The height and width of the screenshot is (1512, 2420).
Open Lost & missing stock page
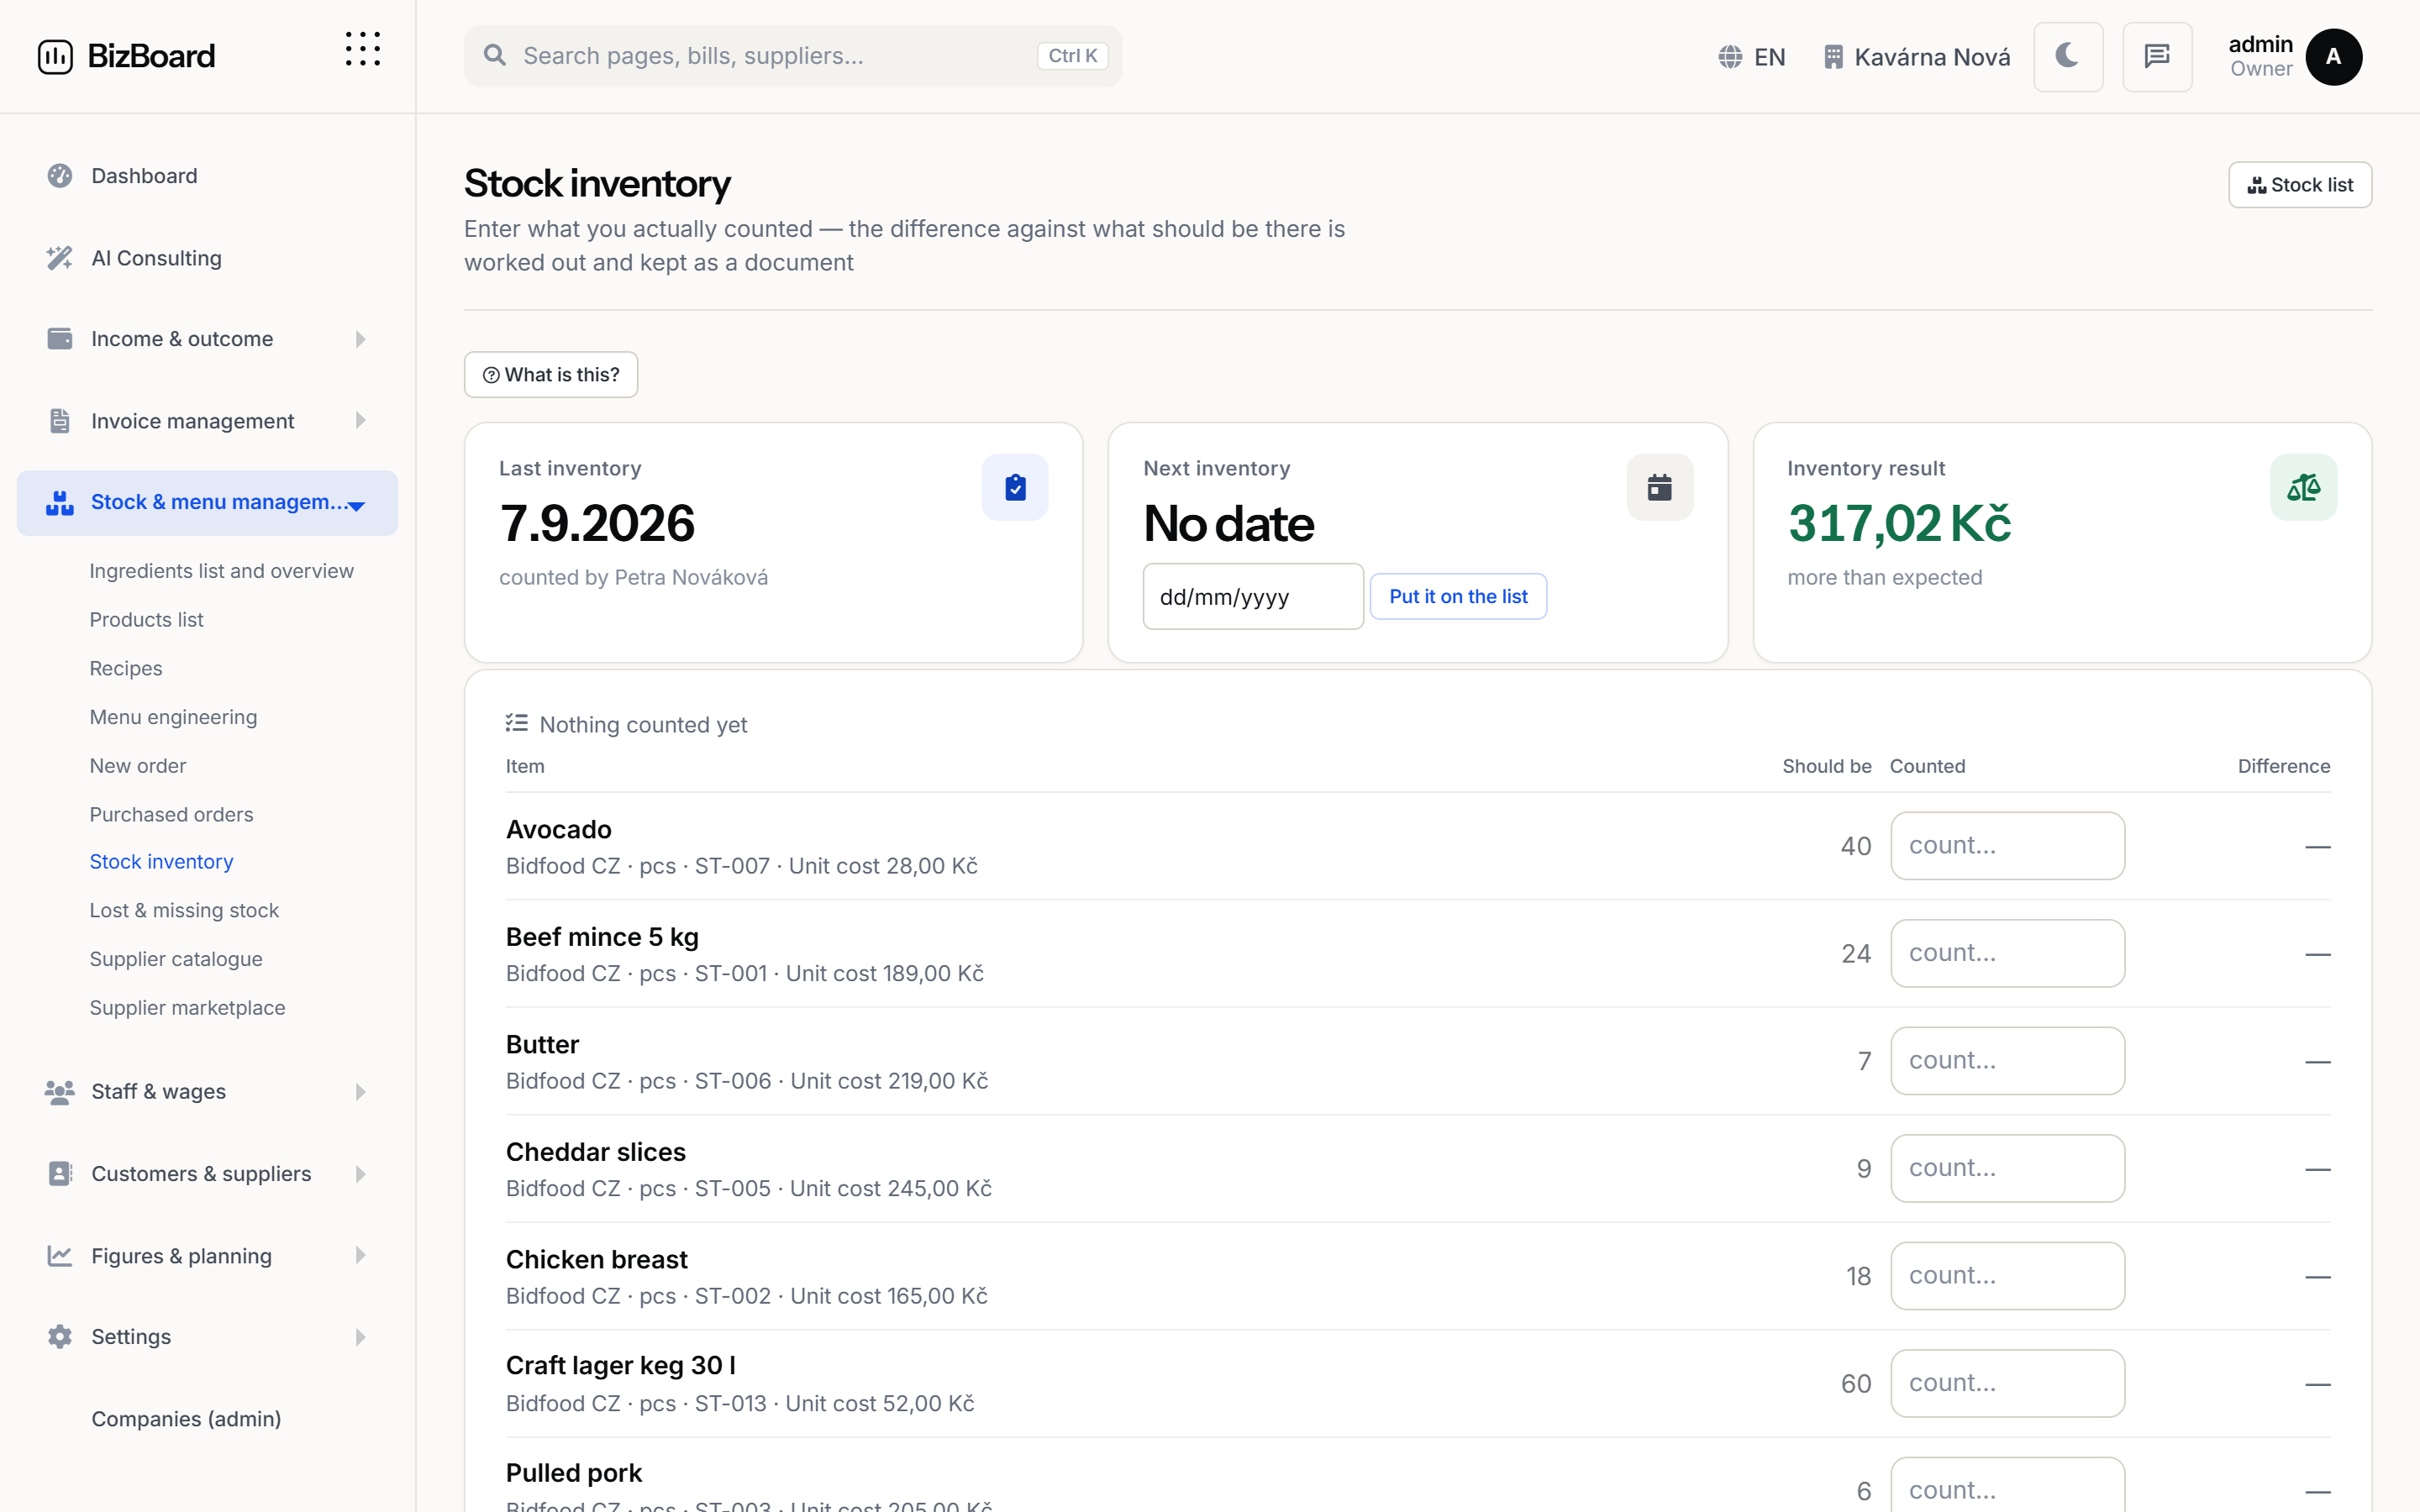(x=184, y=910)
